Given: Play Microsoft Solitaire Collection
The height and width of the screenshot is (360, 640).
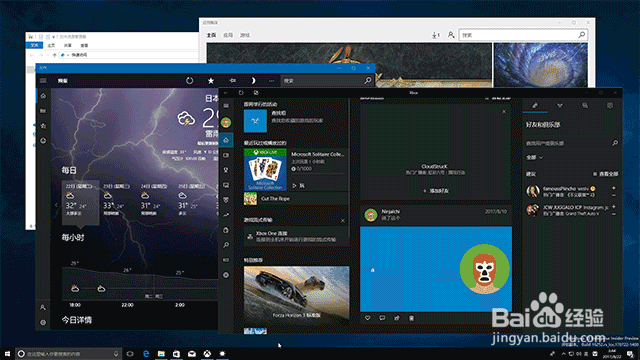Looking at the screenshot, I should point(298,186).
